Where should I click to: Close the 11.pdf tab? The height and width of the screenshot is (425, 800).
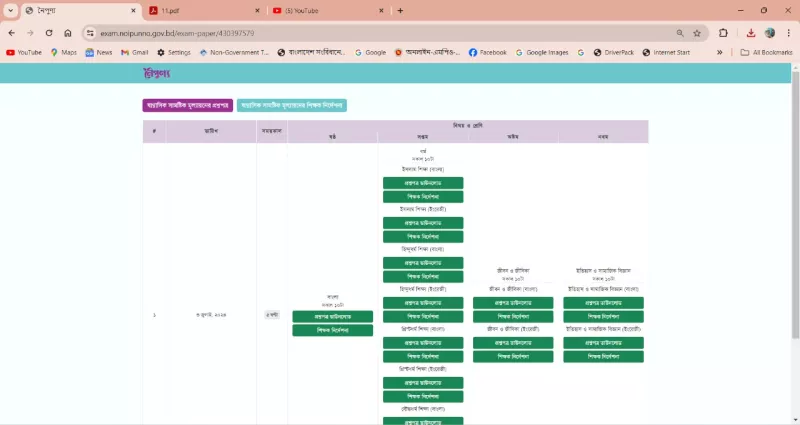click(257, 10)
